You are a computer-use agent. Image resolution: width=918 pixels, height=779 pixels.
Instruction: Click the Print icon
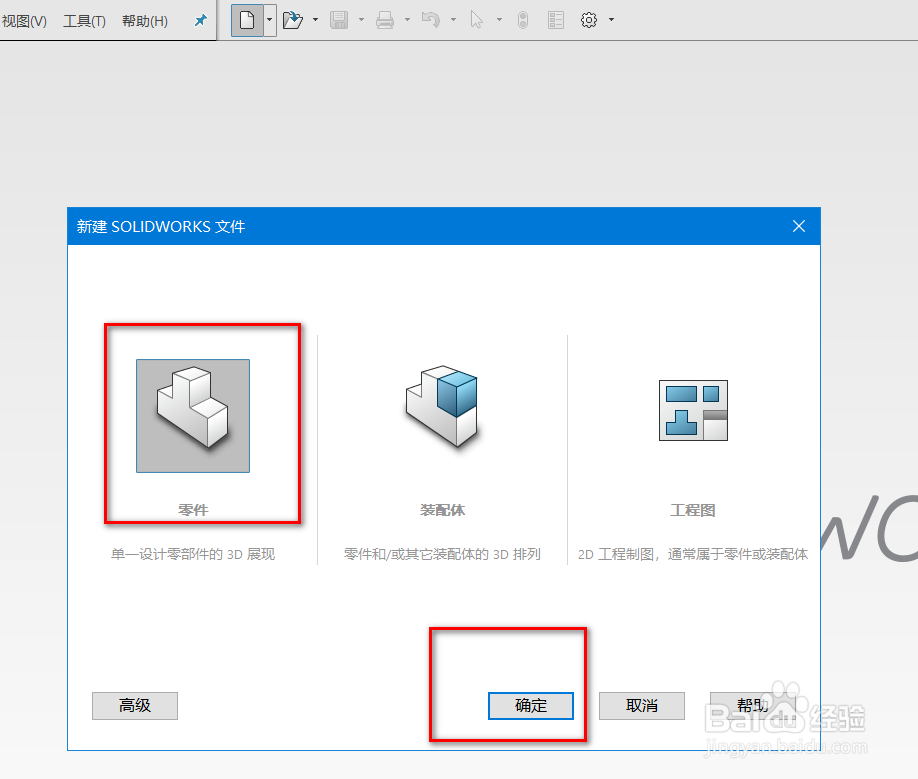coord(385,20)
